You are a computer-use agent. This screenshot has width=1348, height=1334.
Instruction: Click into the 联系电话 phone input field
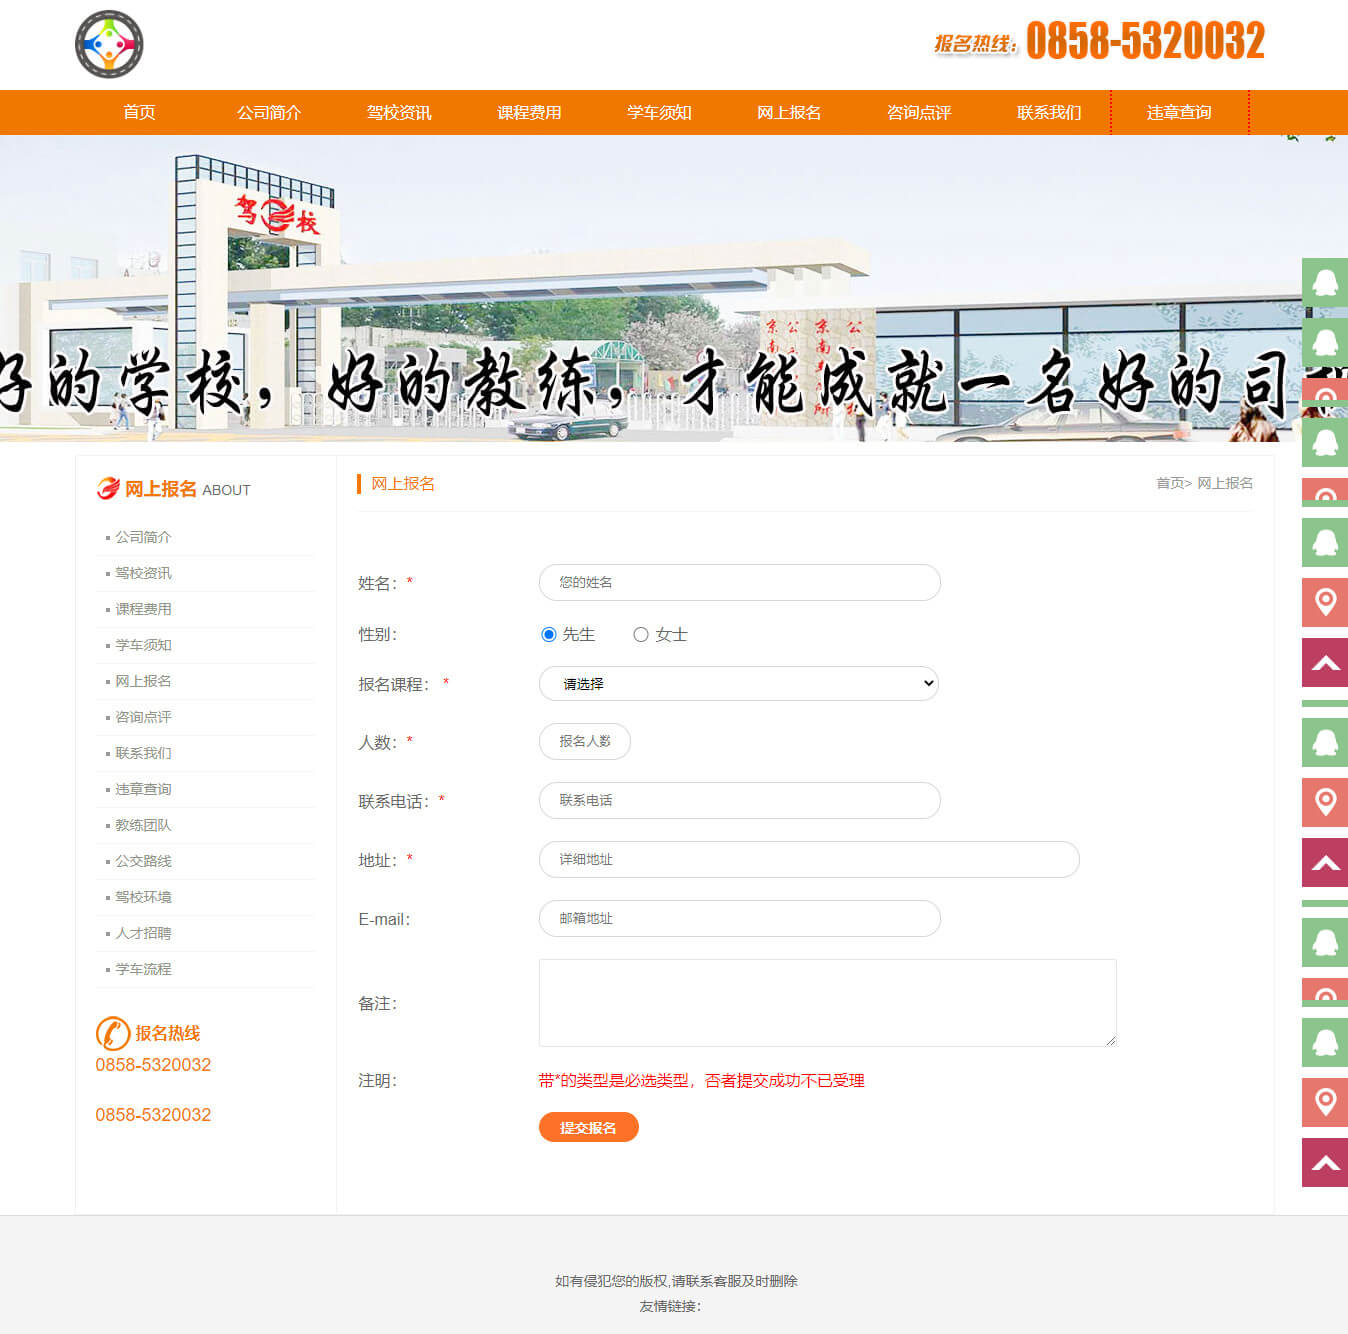pyautogui.click(x=739, y=801)
